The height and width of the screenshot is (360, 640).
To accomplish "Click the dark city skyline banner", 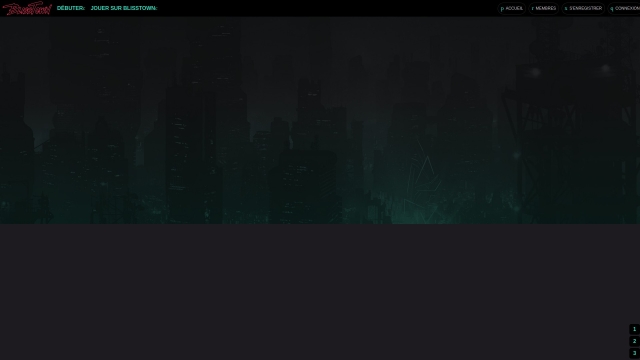I will click(x=320, y=120).
